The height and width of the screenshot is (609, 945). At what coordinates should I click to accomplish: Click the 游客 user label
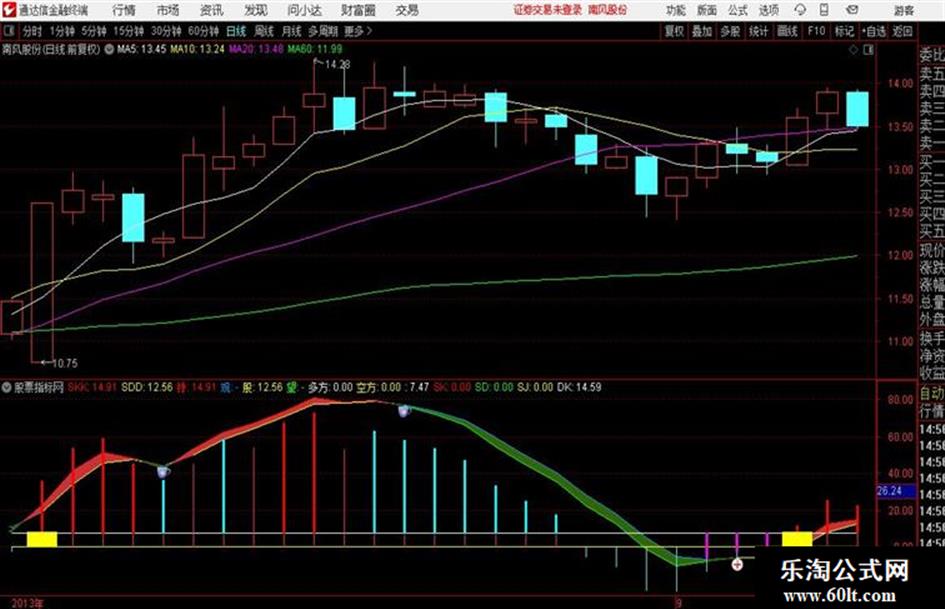tap(903, 10)
